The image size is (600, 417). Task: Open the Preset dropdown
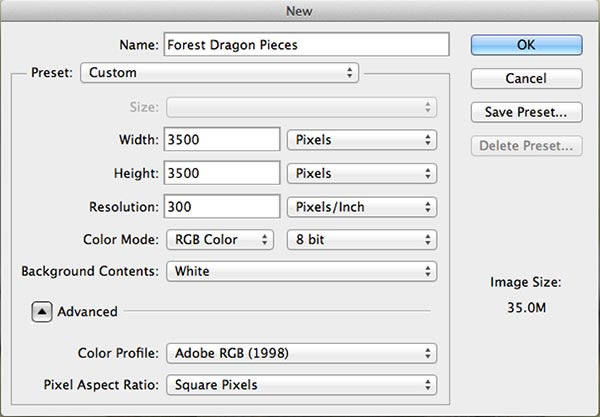point(219,72)
